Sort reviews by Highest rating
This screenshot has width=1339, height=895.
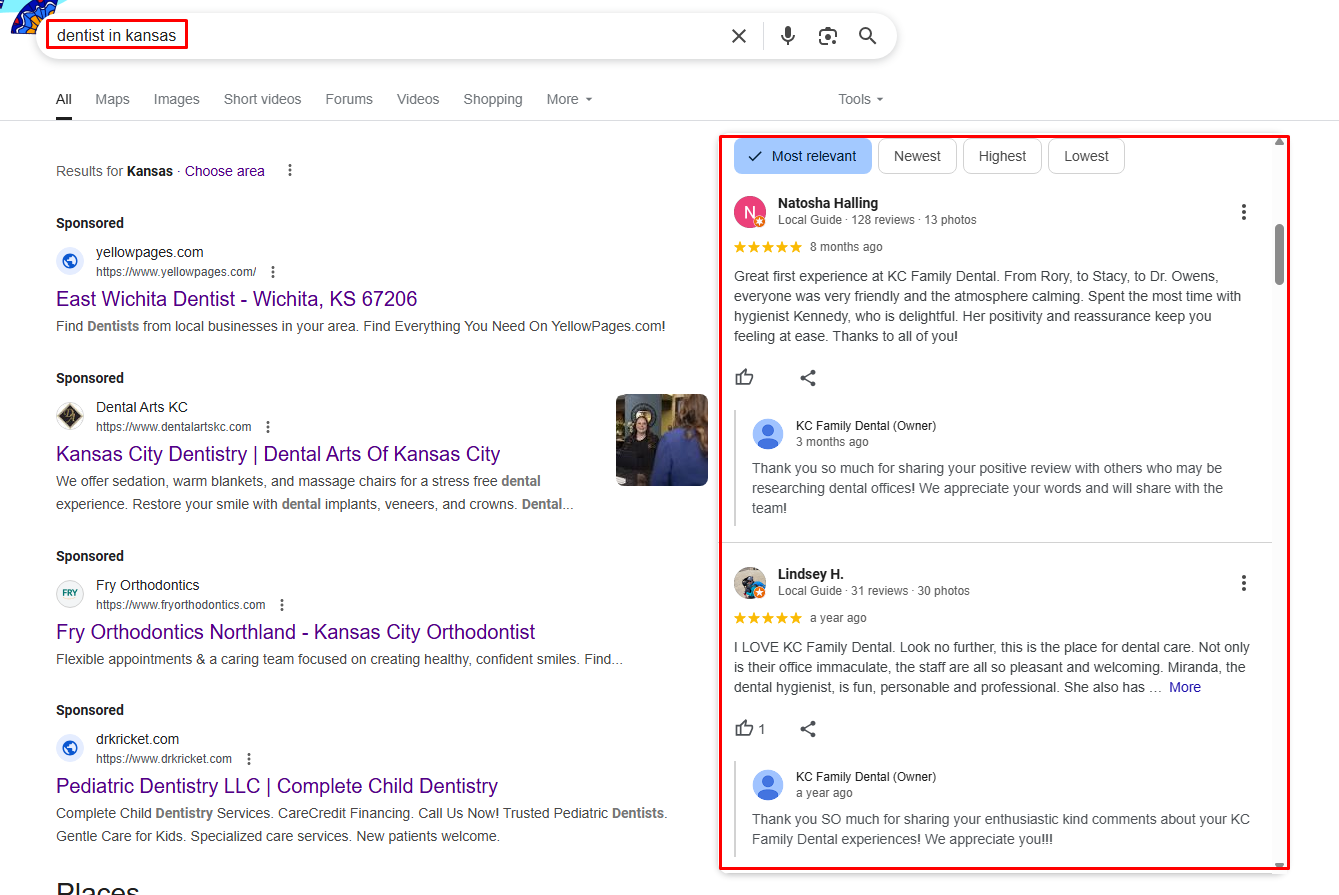1002,156
